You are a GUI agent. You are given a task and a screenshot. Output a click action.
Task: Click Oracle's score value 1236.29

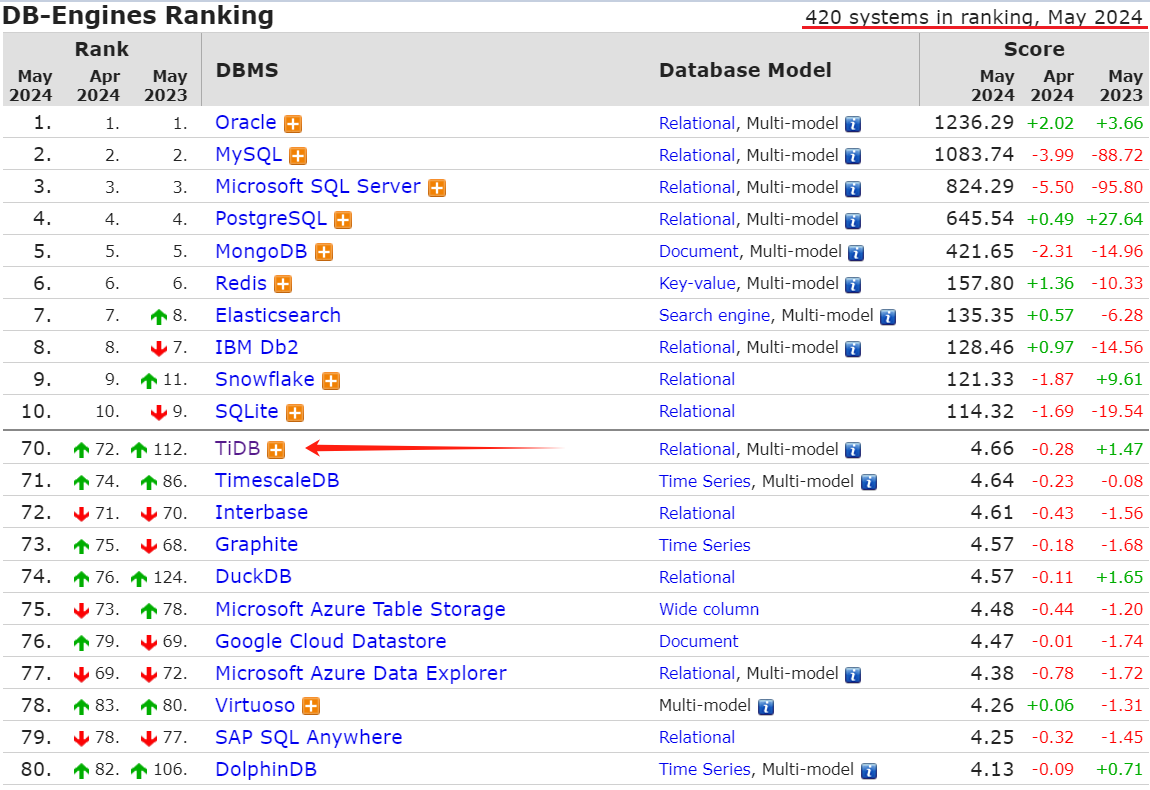[x=974, y=122]
